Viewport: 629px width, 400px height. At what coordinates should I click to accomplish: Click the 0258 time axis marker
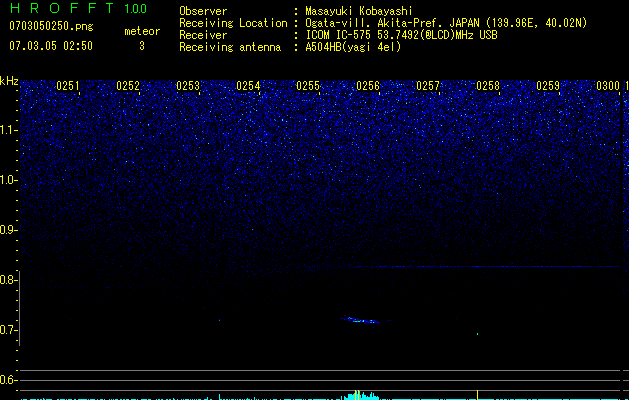pyautogui.click(x=488, y=86)
